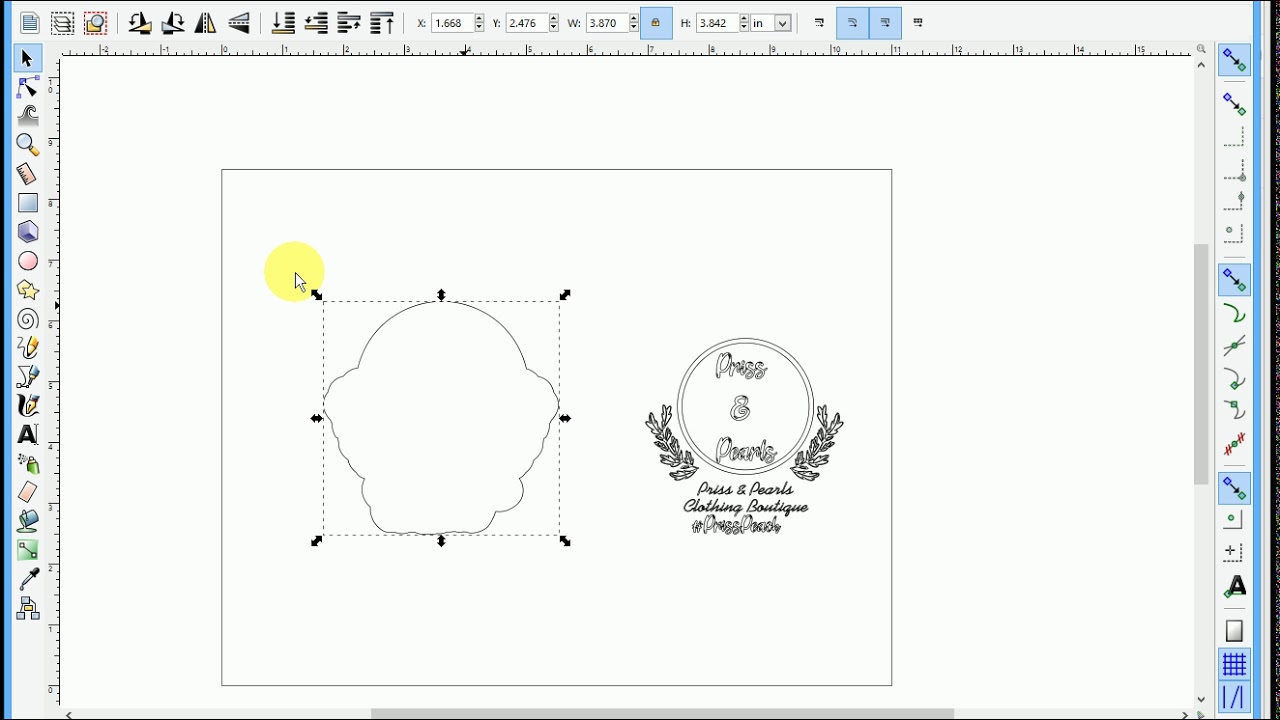Screen dimensions: 1280x720
Task: Select the Ellipse circle tool
Action: [x=28, y=261]
